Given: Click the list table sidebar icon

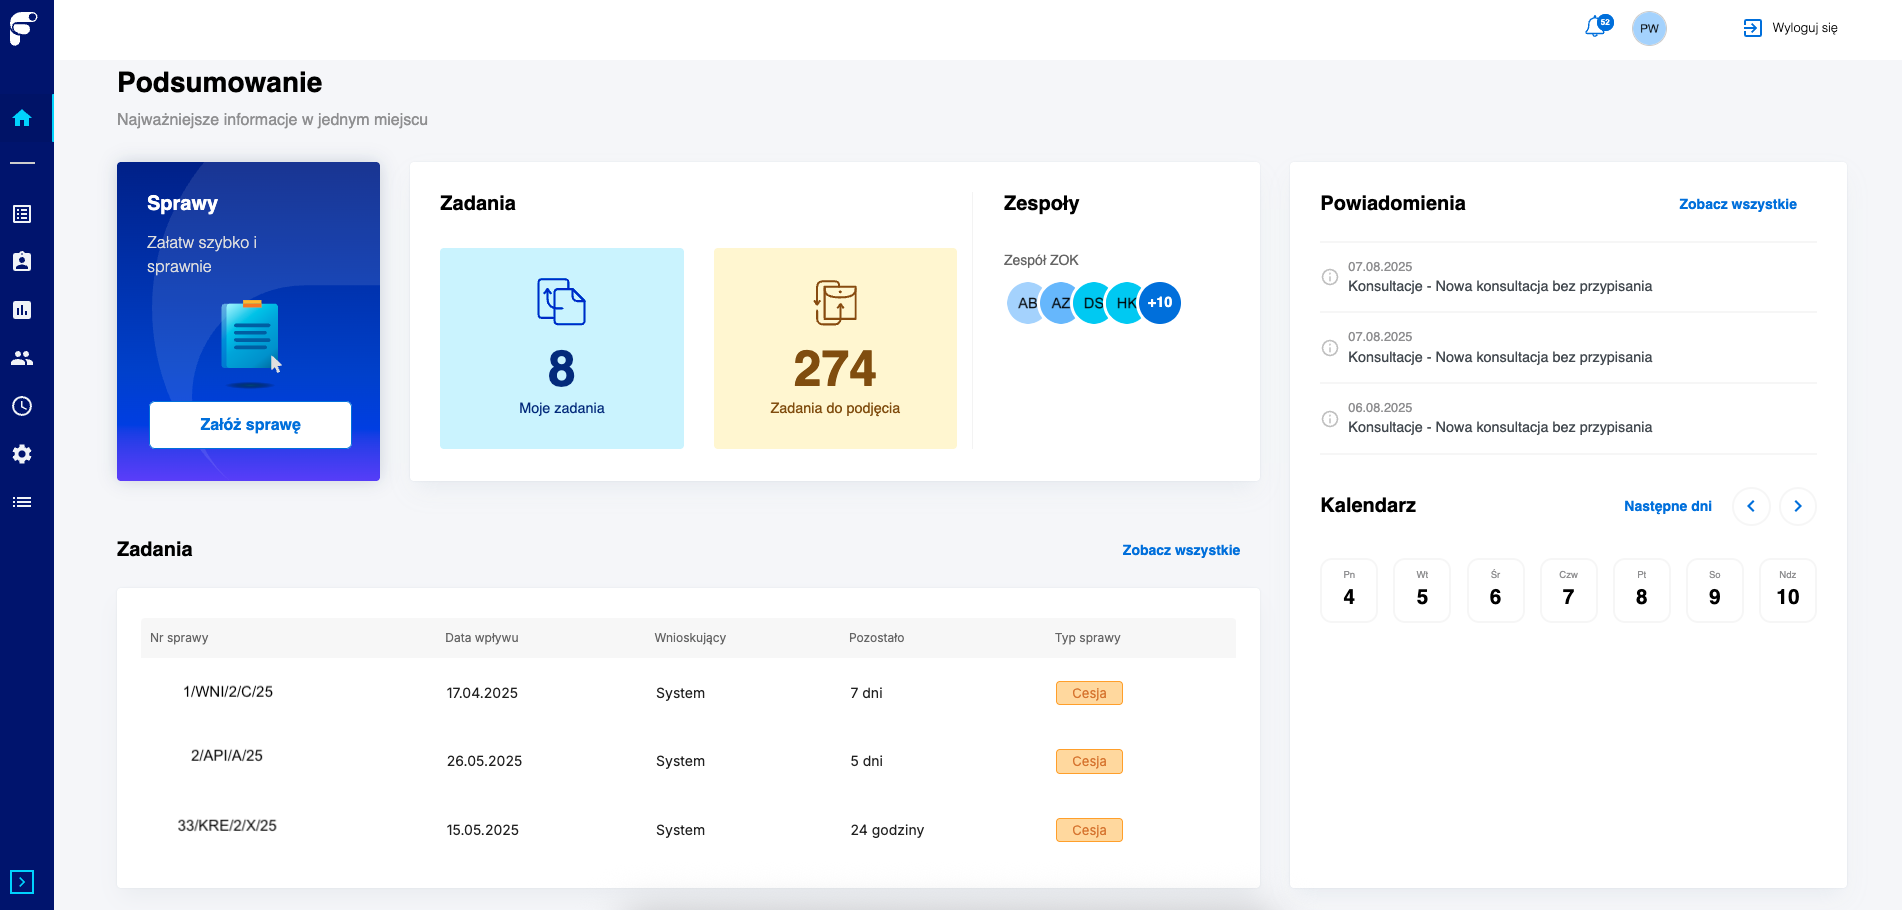Looking at the screenshot, I should click(x=22, y=214).
